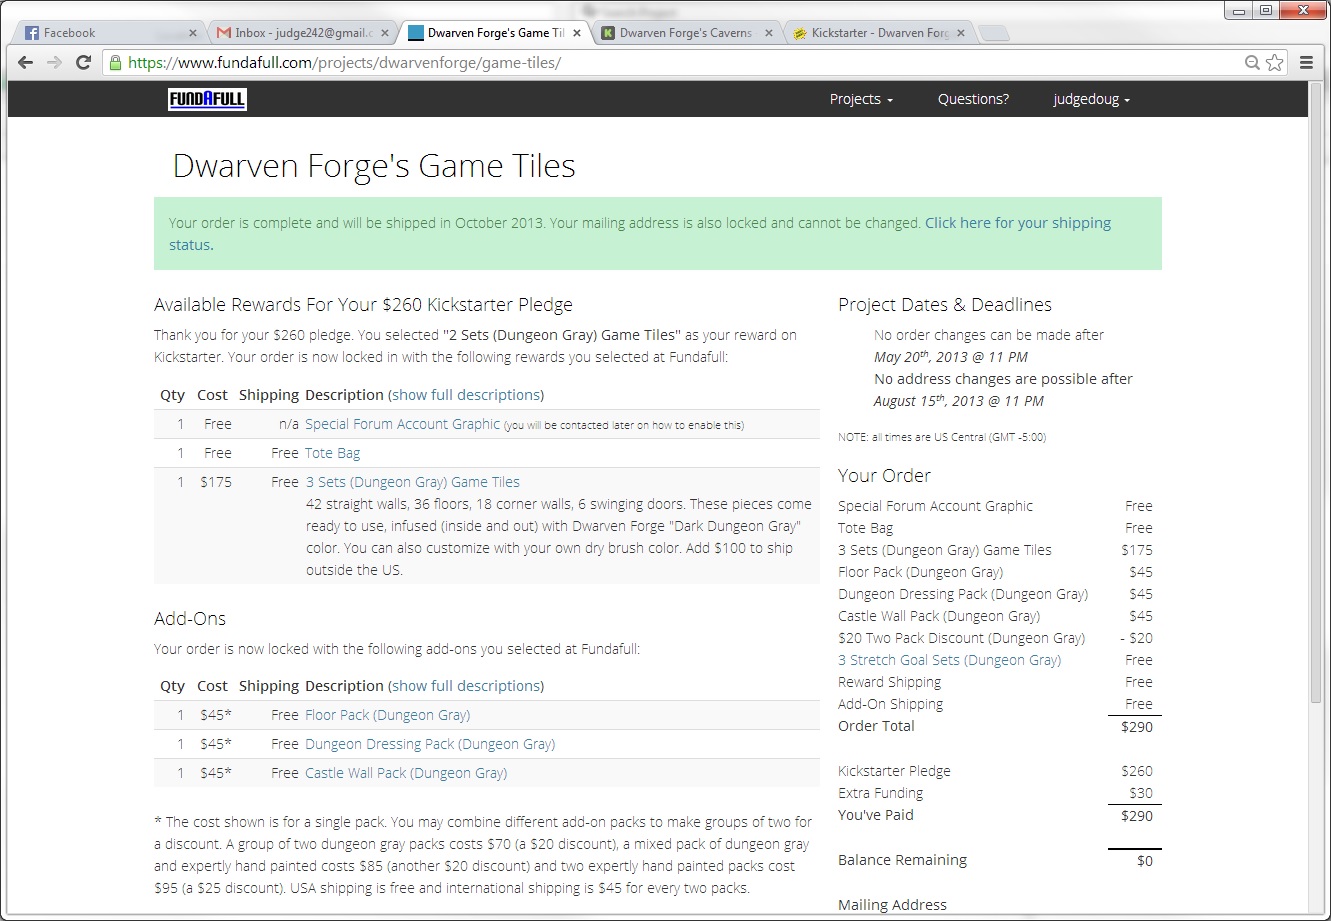This screenshot has width=1331, height=921.
Task: Close the Dwarven Forge's Caverns tab
Action: [769, 33]
